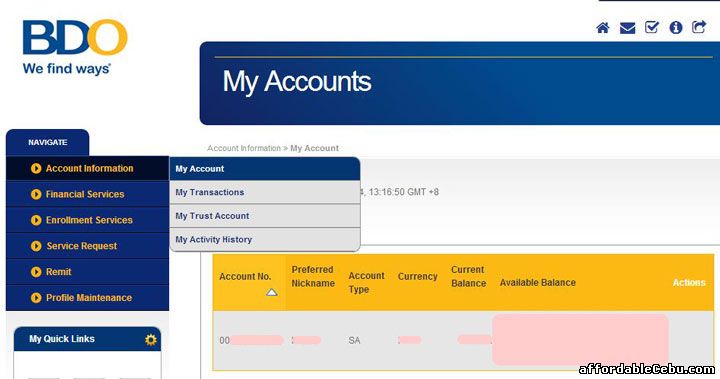This screenshot has height=379, width=720.
Task: Click the Currency column header
Action: [x=417, y=277]
